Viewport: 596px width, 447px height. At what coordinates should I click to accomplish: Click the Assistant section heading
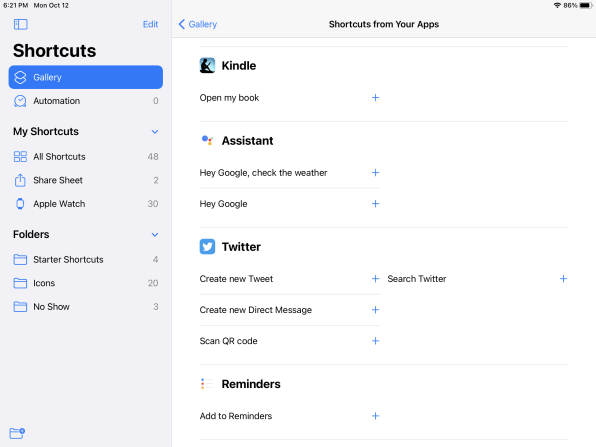click(x=247, y=141)
